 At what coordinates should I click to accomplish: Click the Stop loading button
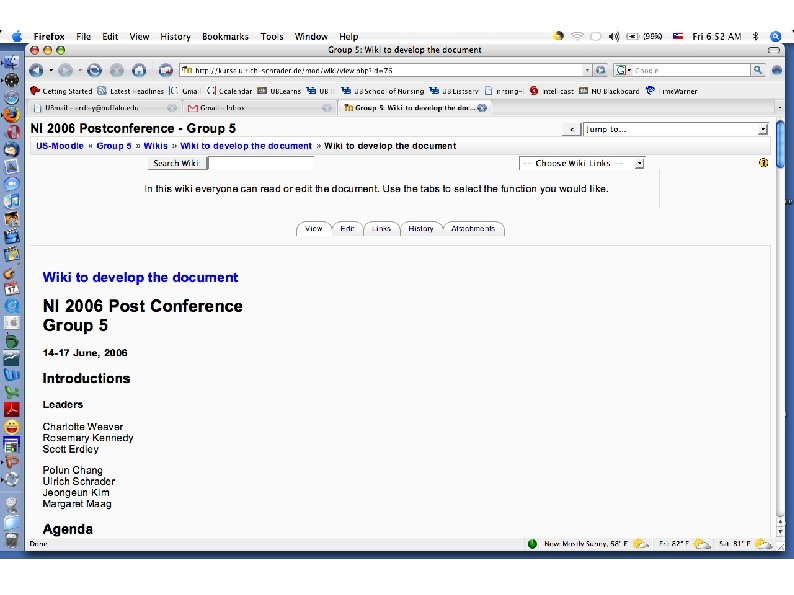pyautogui.click(x=117, y=70)
